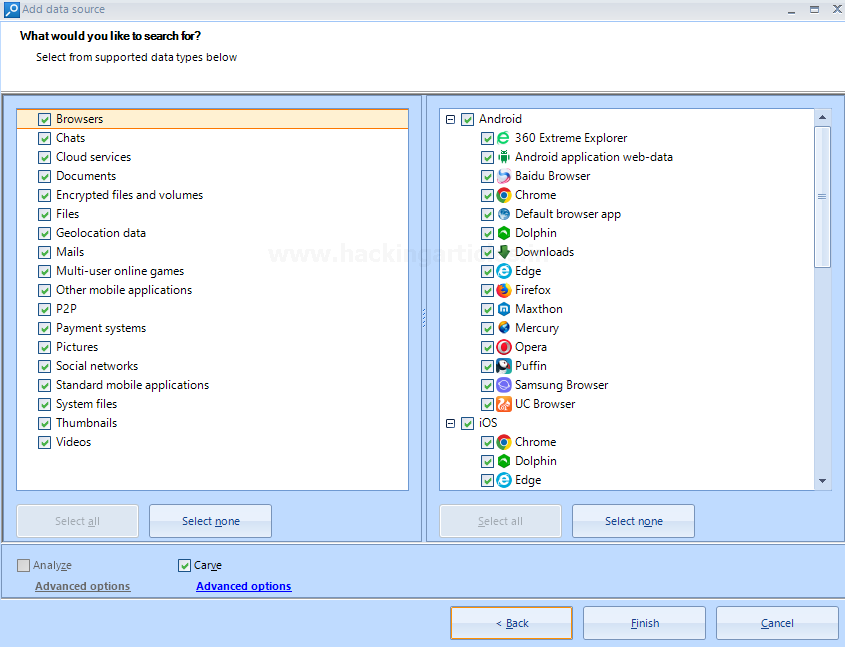
Task: Click the Maxthon browser icon
Action: (x=504, y=309)
